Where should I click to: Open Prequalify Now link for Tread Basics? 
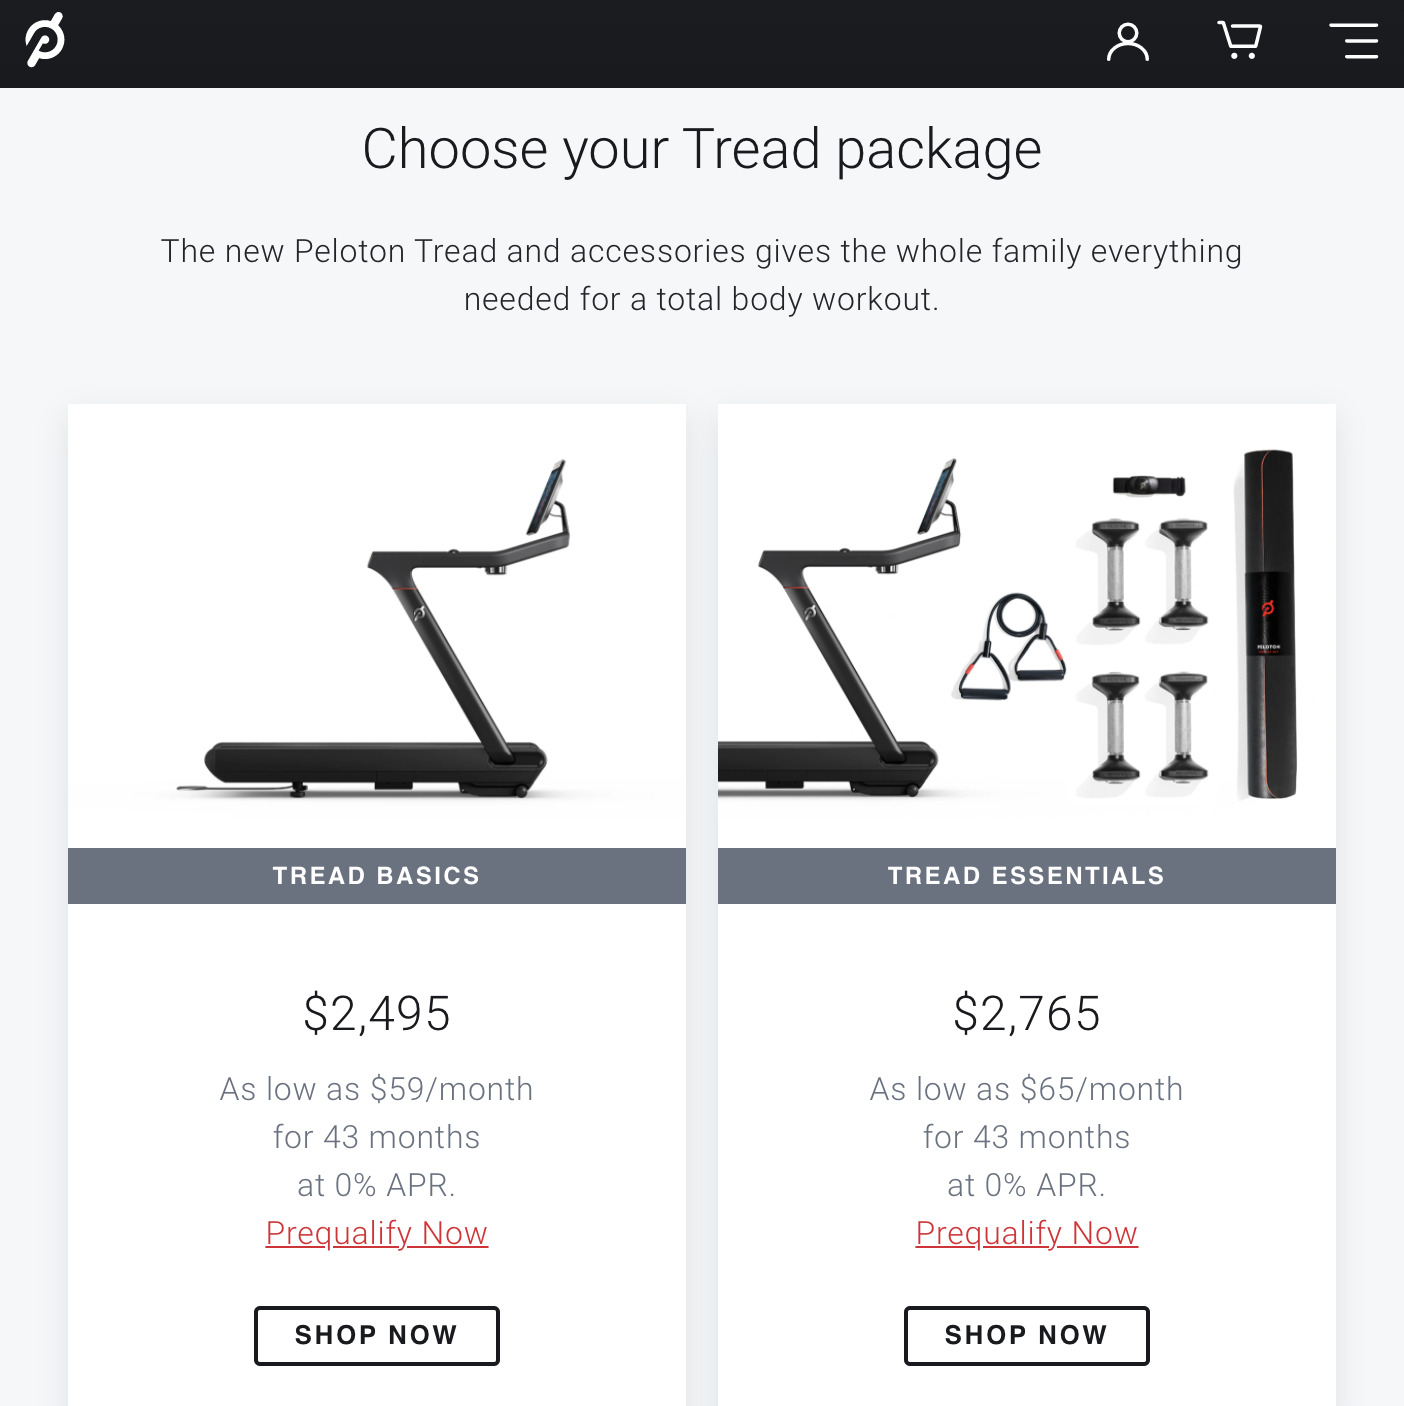point(377,1233)
